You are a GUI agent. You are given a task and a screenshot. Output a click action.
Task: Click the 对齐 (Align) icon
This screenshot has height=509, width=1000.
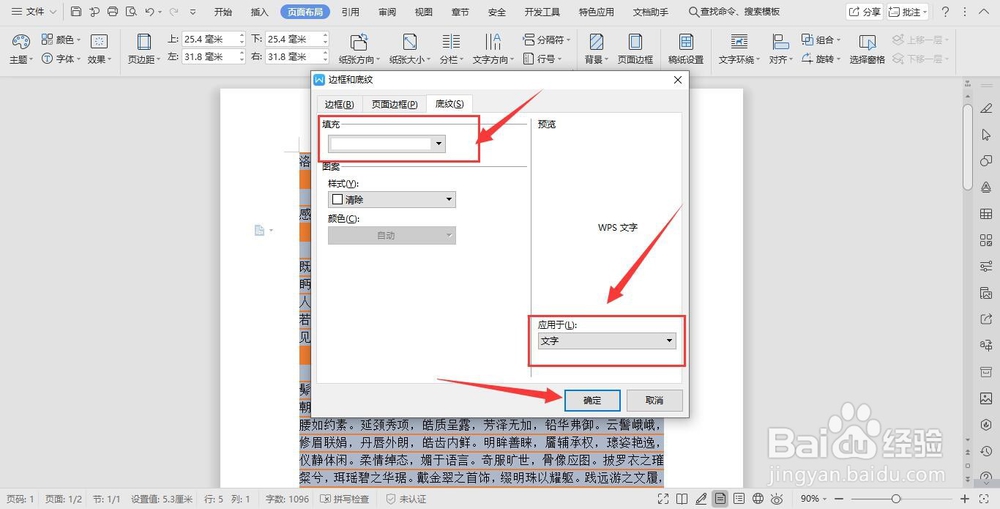(781, 42)
